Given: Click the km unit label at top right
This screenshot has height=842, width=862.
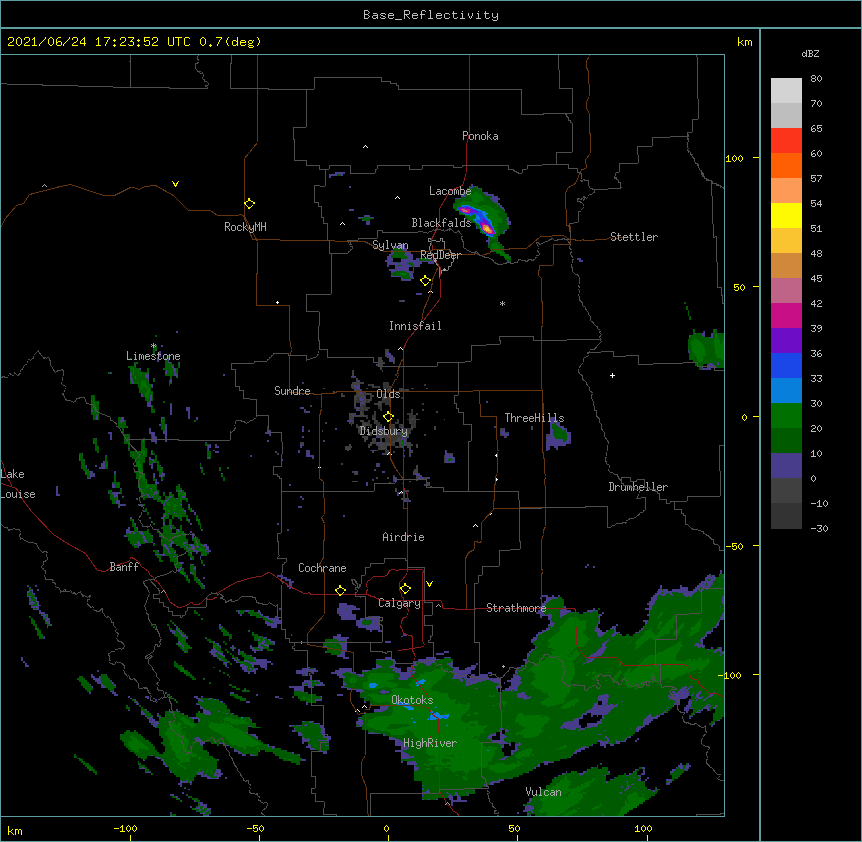Looking at the screenshot, I should 744,42.
